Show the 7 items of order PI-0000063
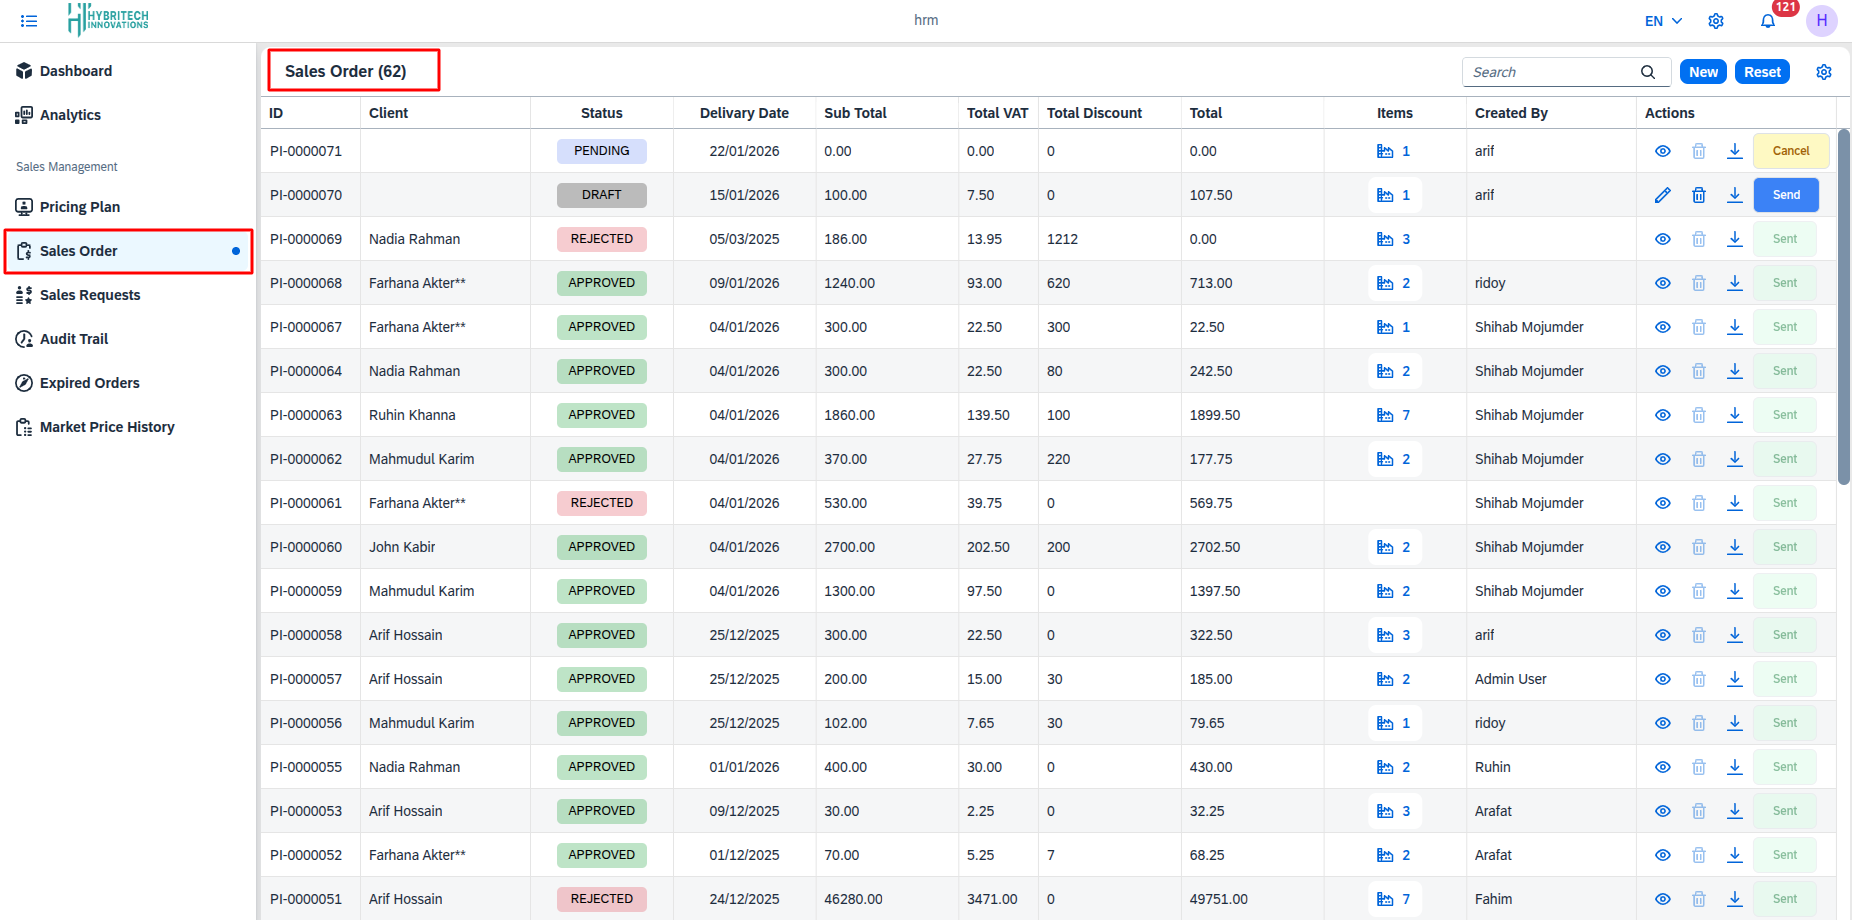Screen dimensions: 1852x920 [x=1394, y=415]
